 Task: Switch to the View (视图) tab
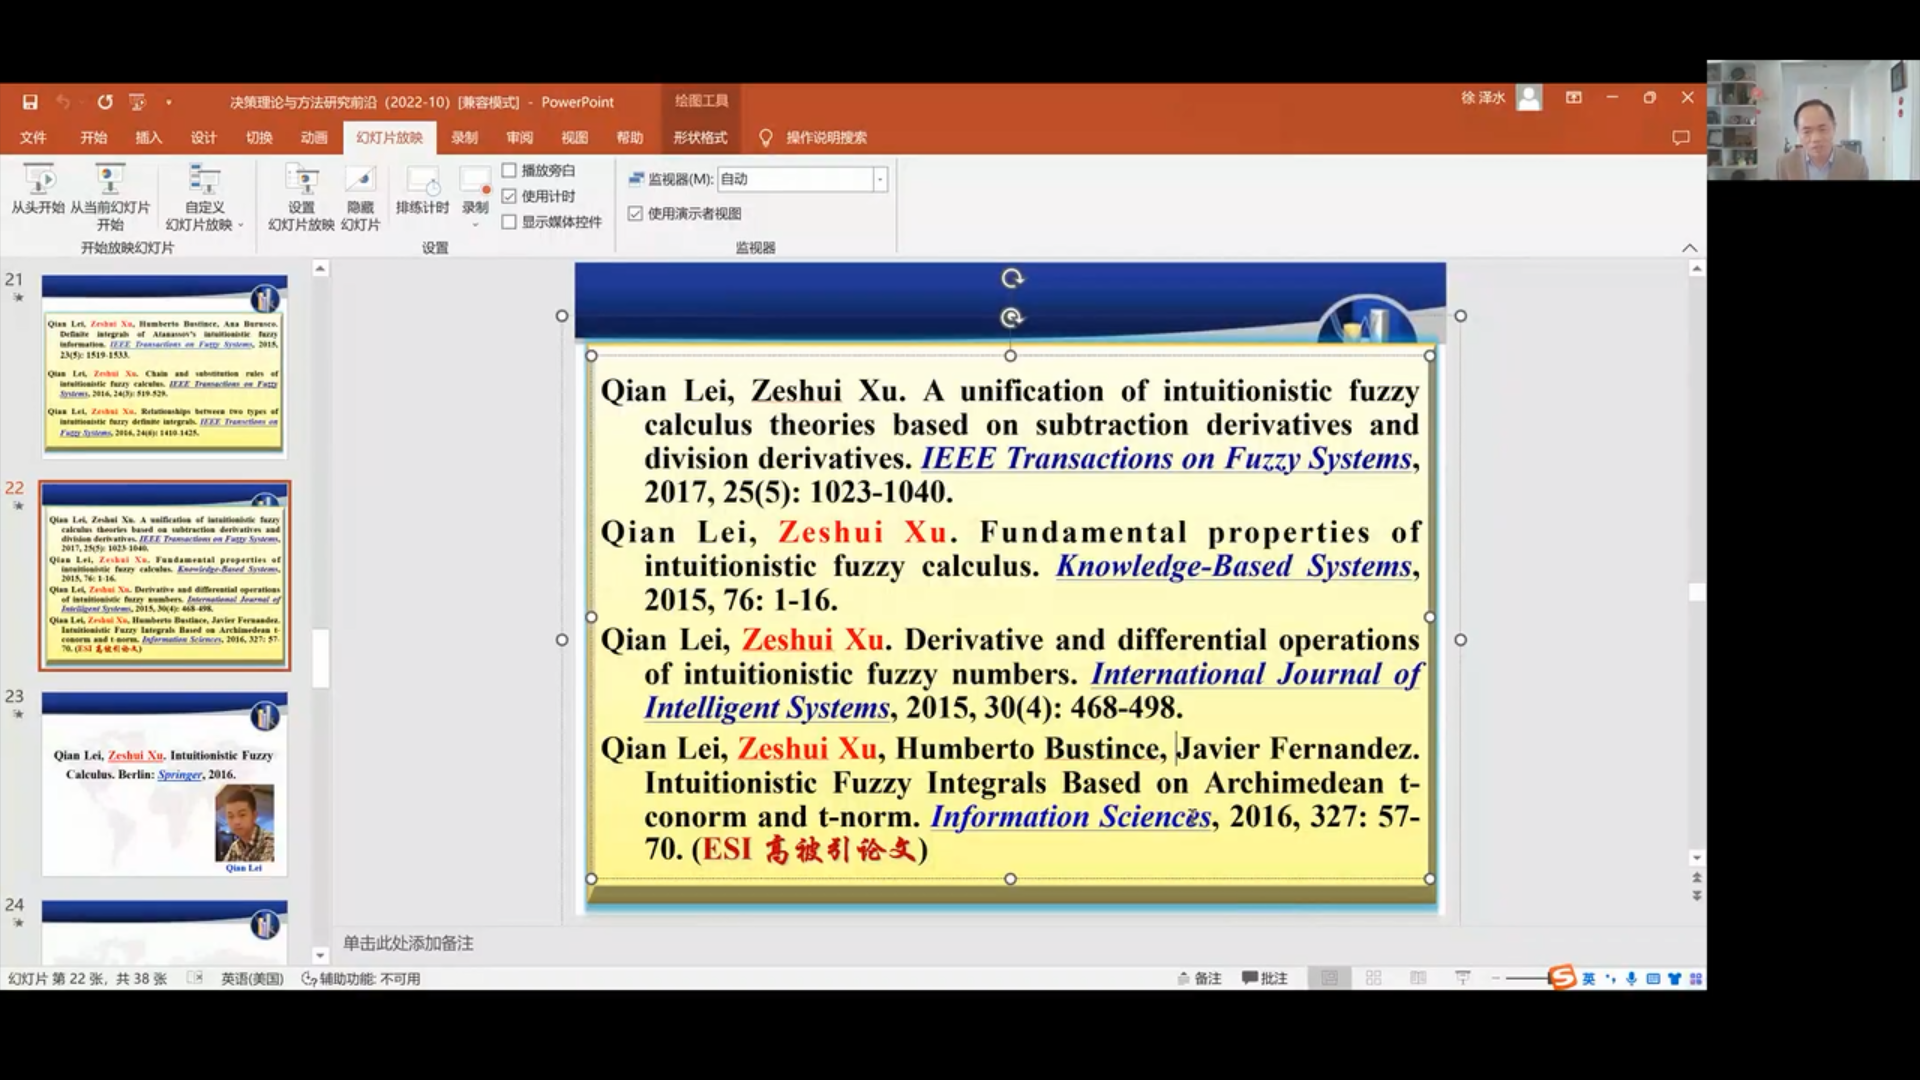pyautogui.click(x=574, y=138)
